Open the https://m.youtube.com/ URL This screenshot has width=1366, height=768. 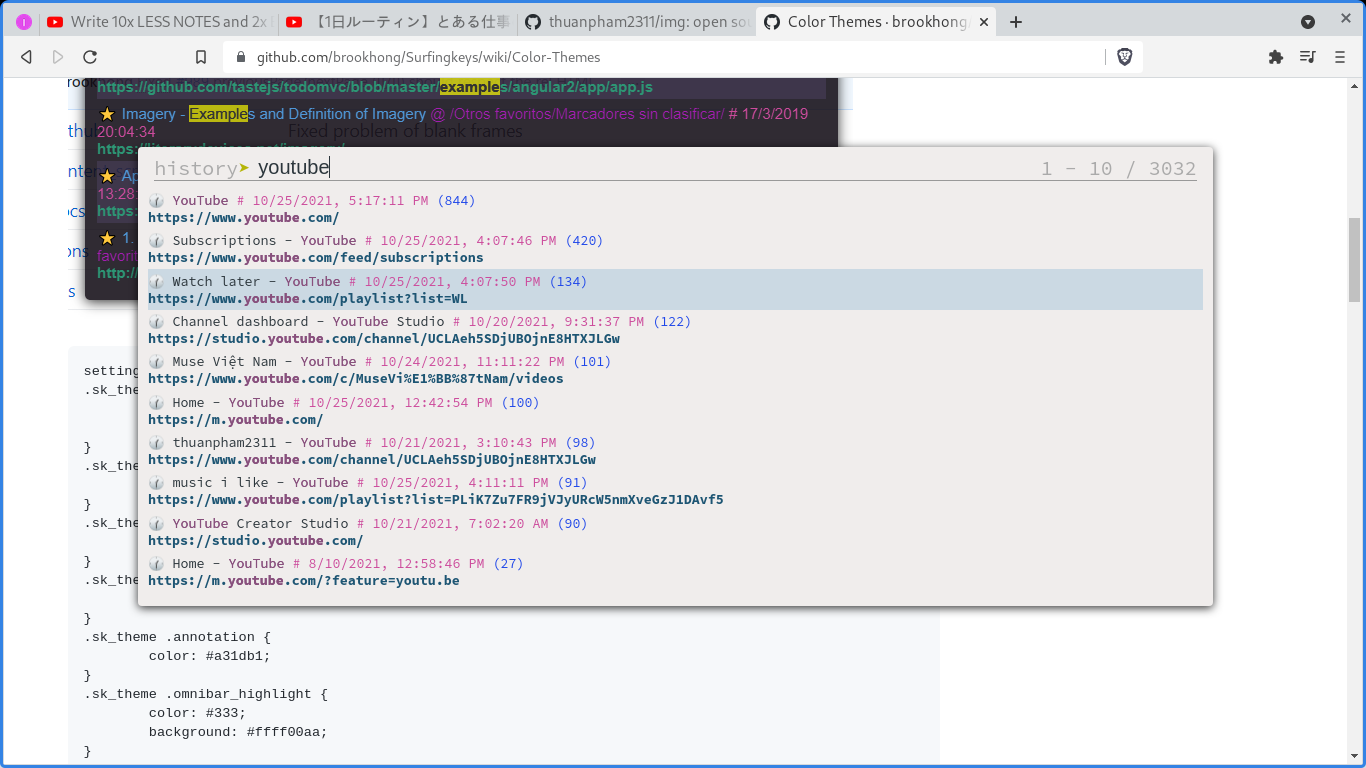pyautogui.click(x=236, y=420)
